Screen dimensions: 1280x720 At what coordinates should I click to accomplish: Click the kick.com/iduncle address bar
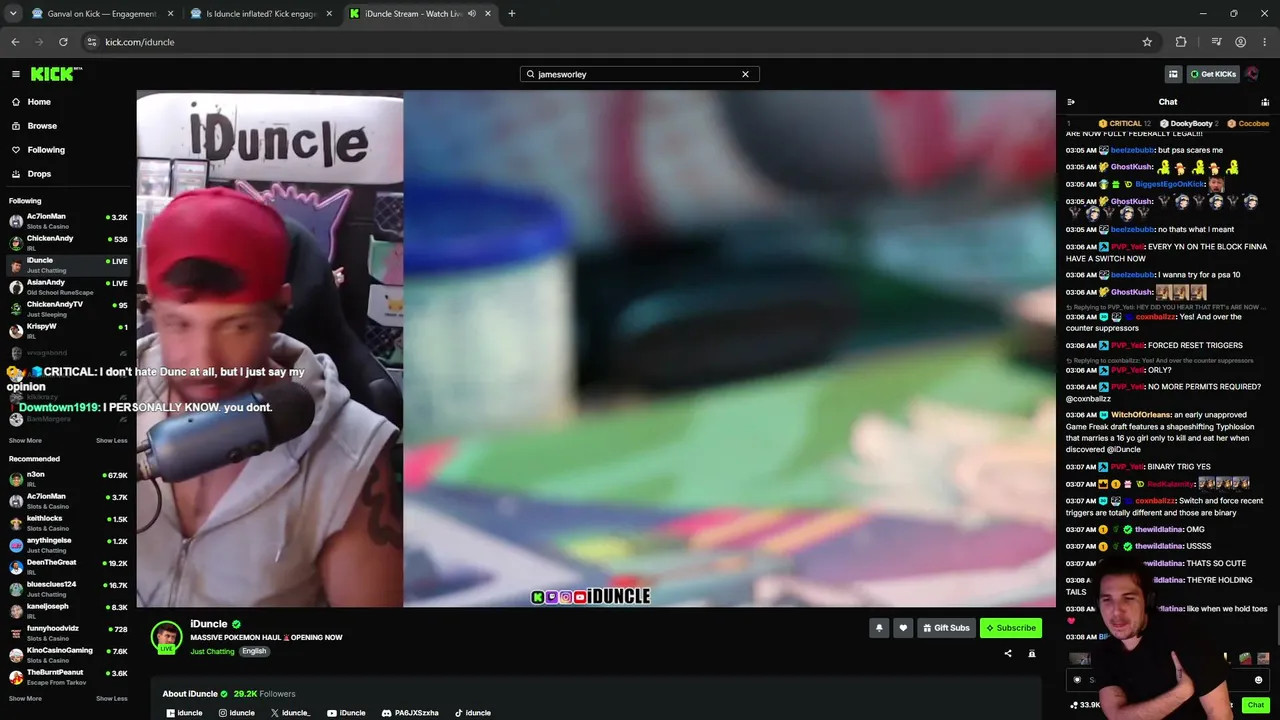pos(620,42)
